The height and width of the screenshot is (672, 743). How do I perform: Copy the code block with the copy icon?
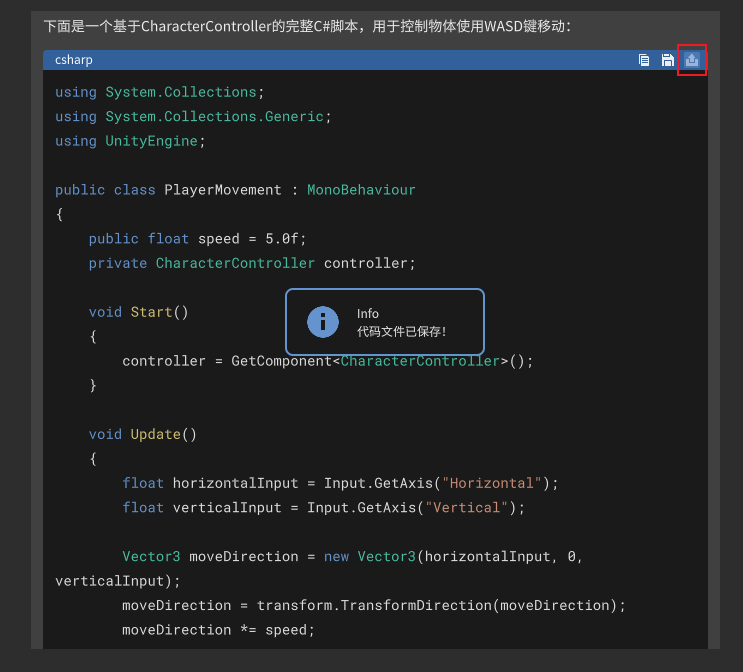pos(644,60)
